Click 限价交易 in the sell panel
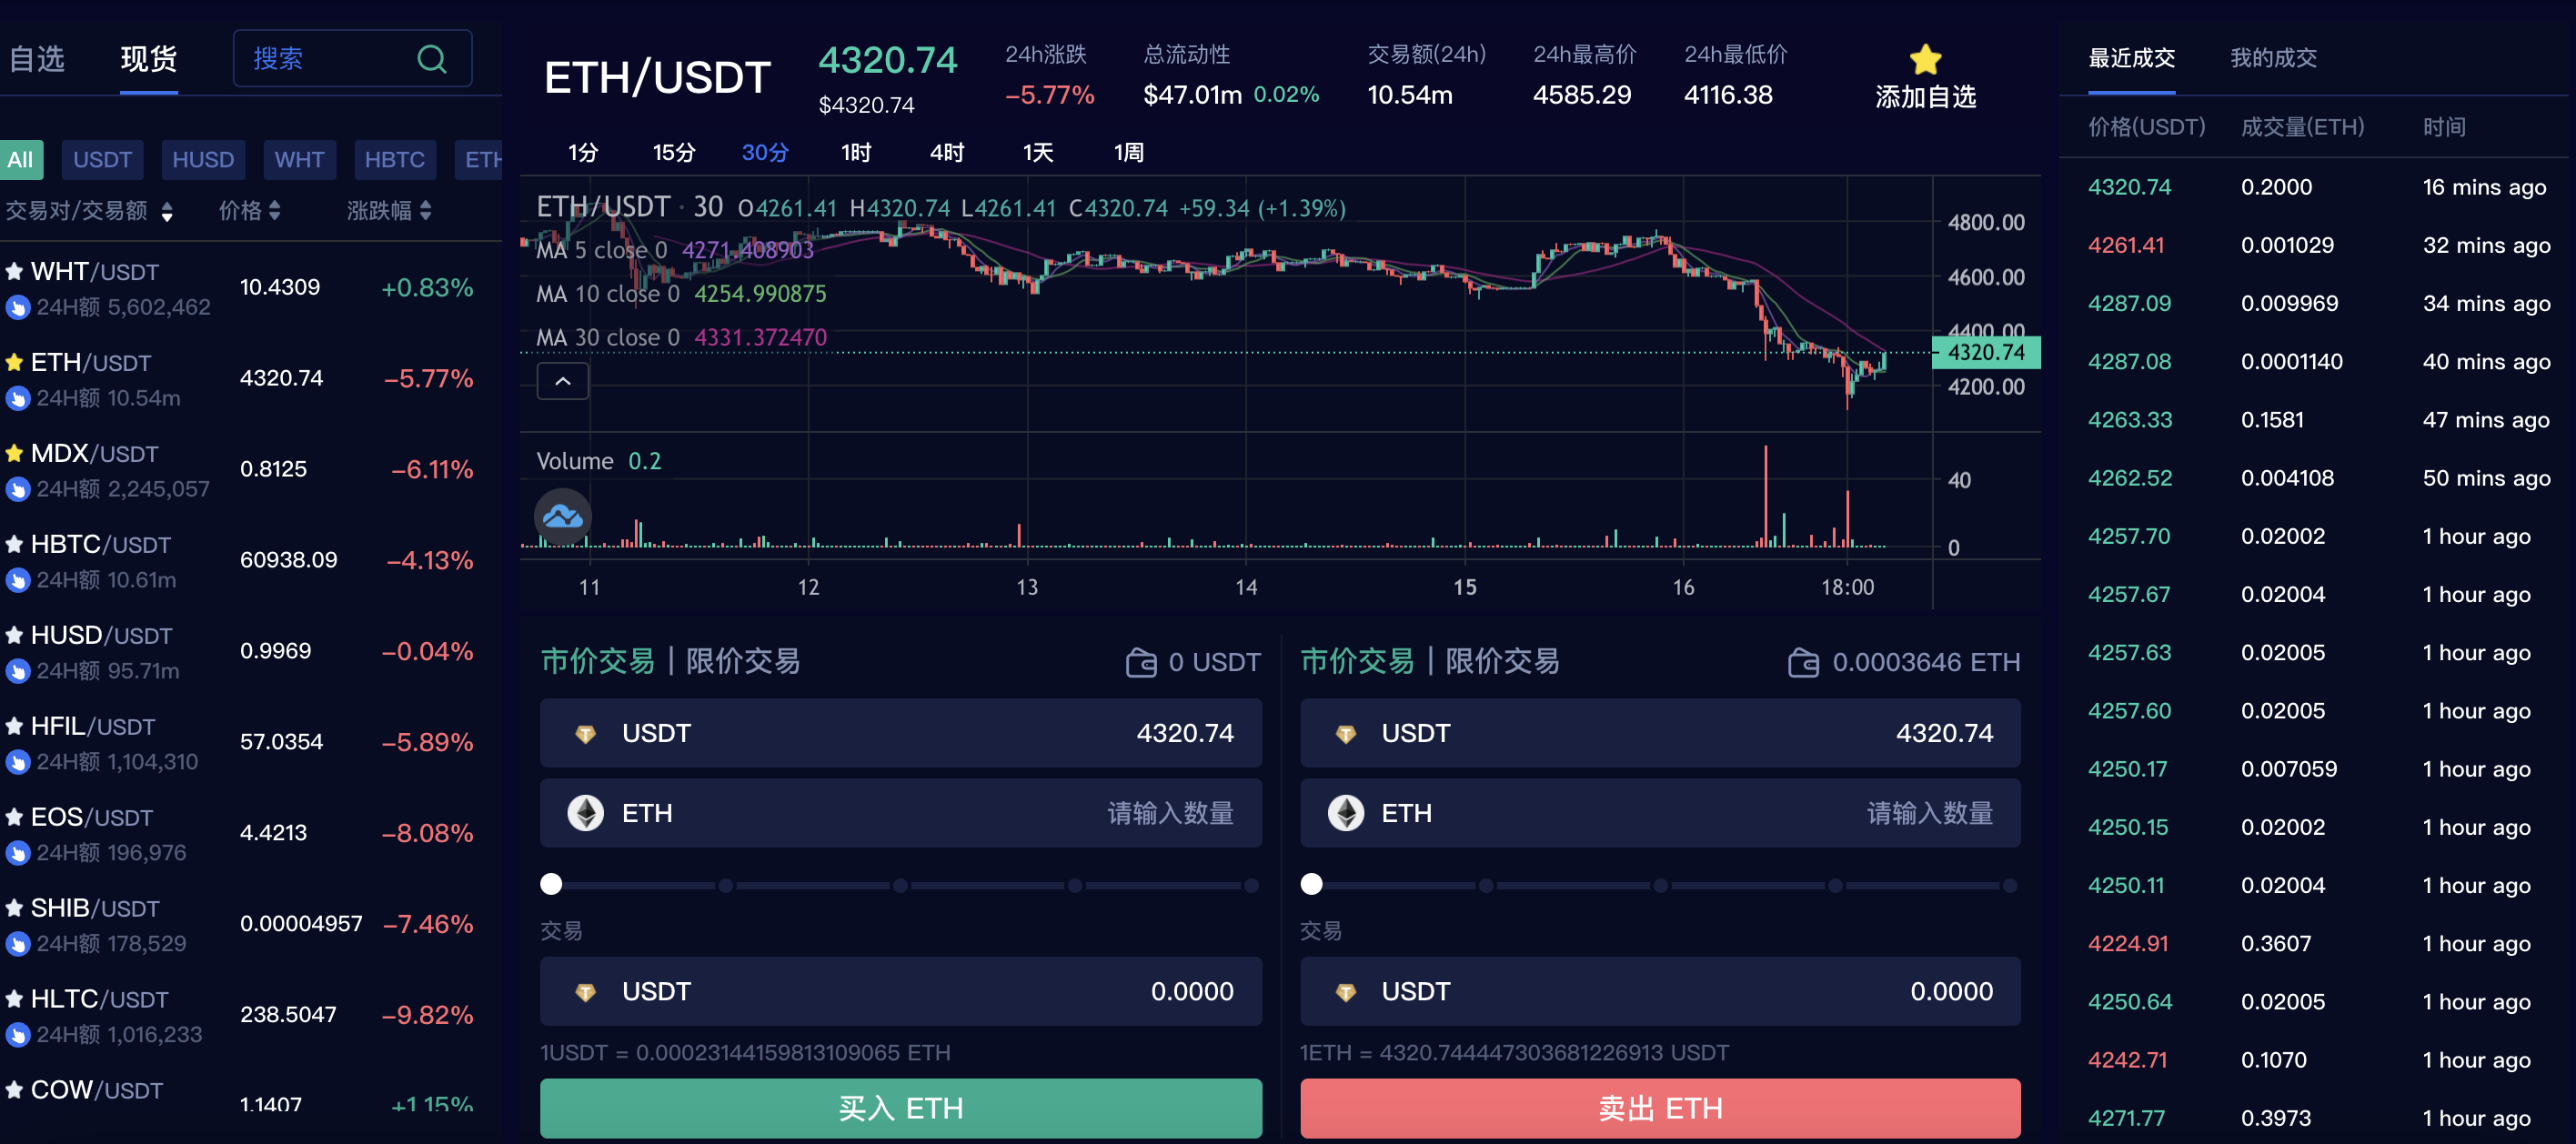 [1502, 661]
